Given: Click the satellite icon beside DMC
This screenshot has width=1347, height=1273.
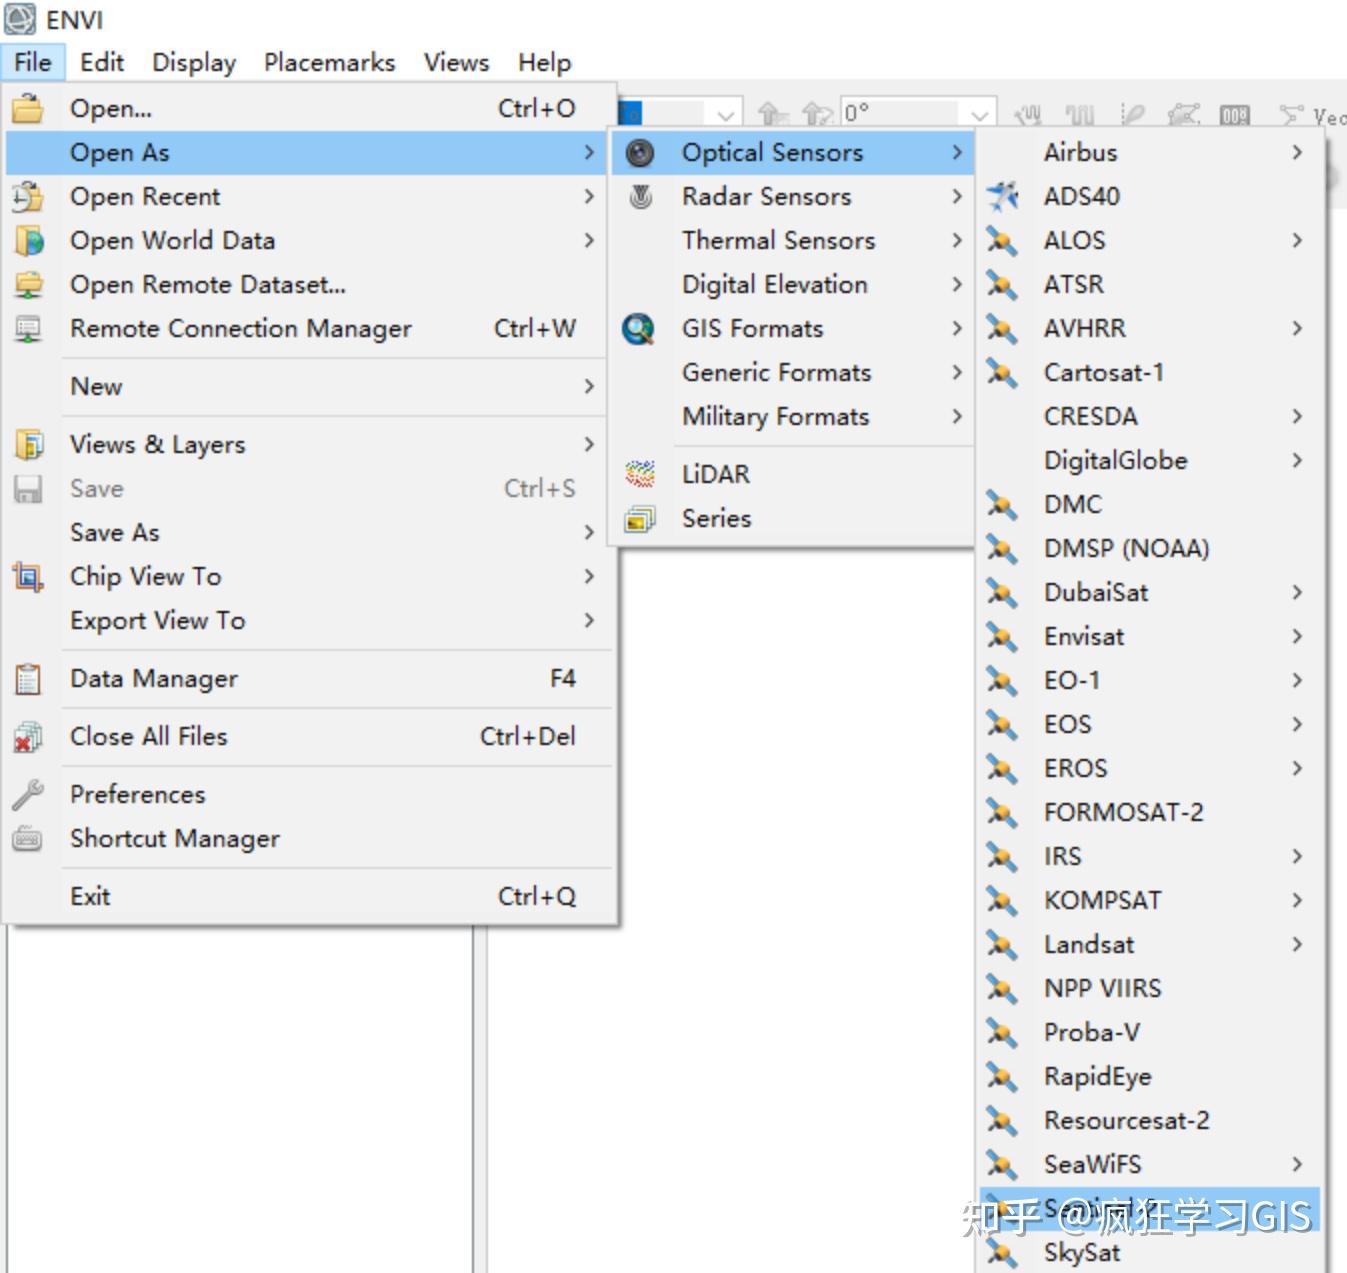Looking at the screenshot, I should 1002,504.
